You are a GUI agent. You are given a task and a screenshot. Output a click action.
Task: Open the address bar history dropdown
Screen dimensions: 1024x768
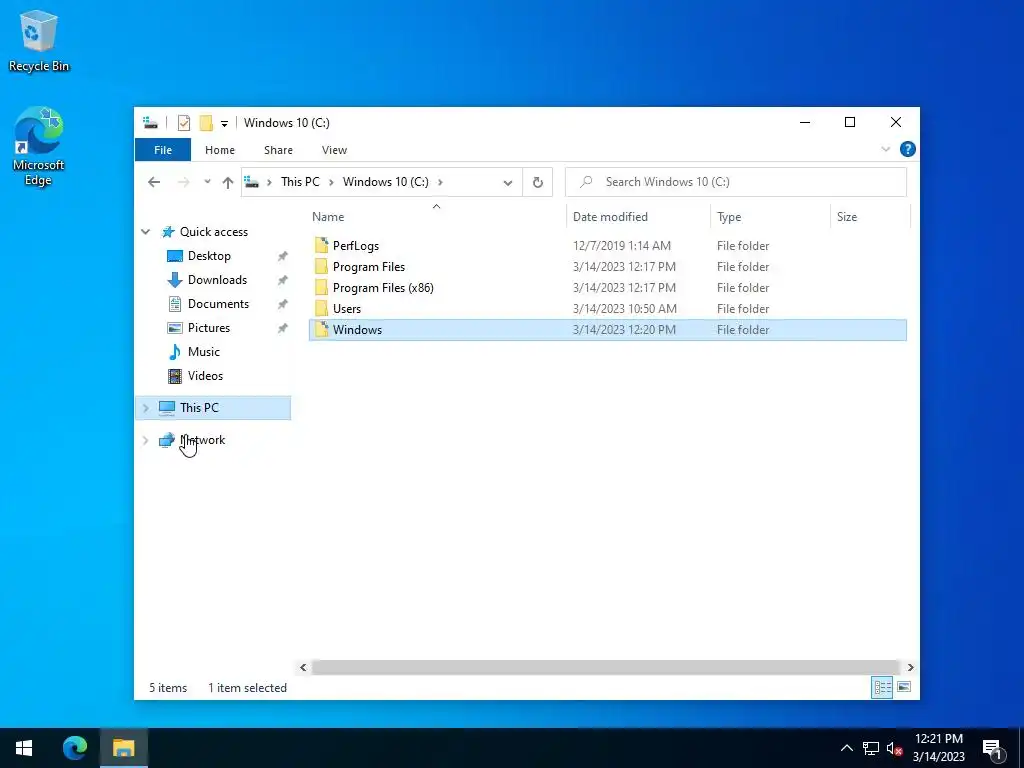click(x=507, y=182)
